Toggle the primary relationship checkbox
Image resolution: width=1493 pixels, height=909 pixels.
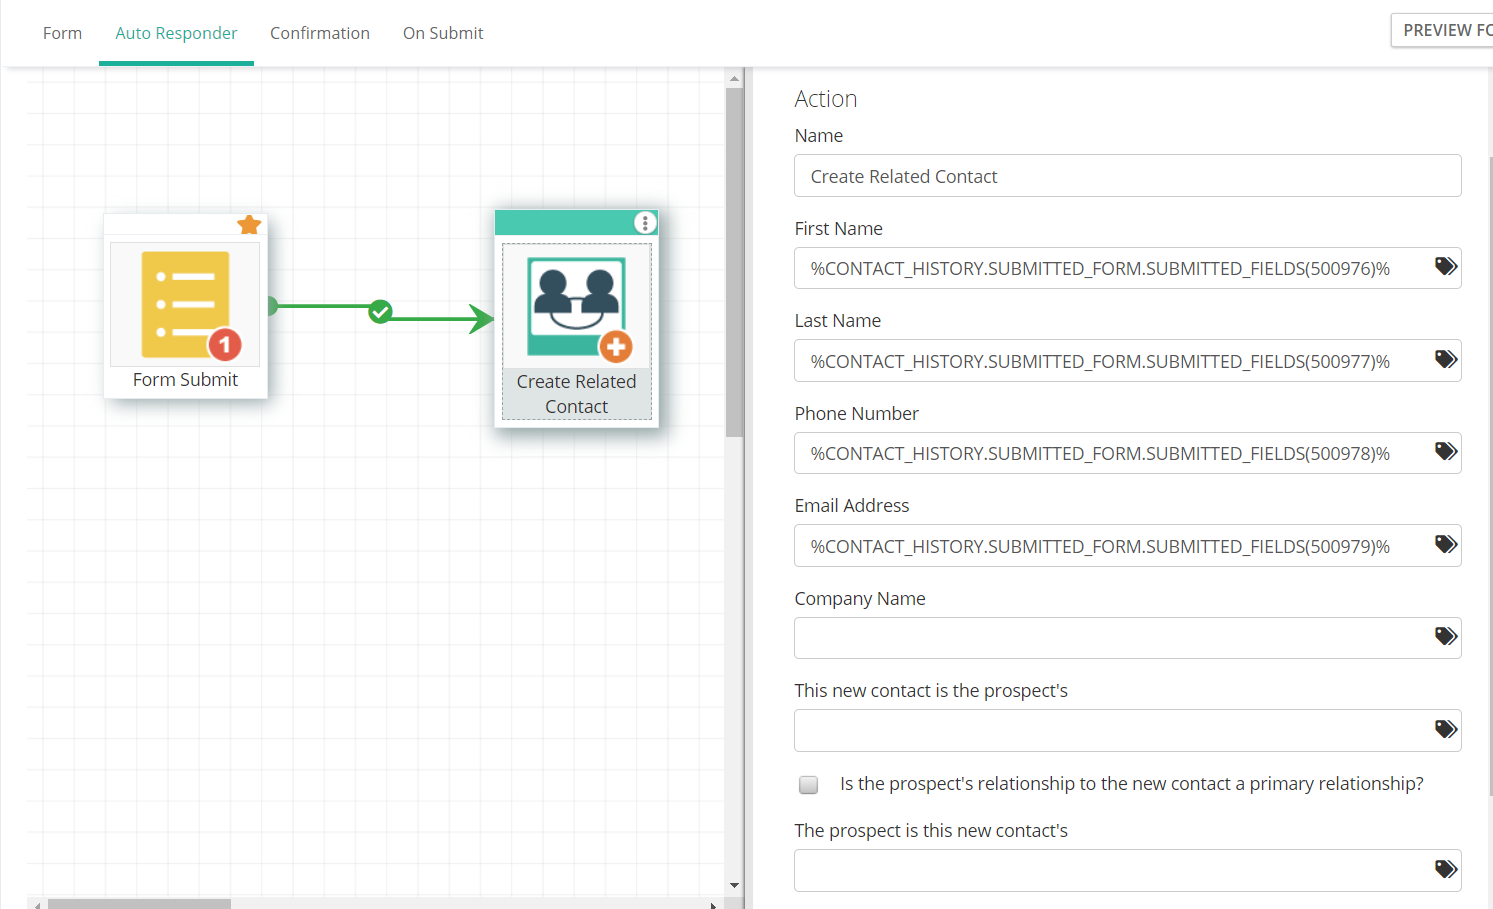(809, 785)
